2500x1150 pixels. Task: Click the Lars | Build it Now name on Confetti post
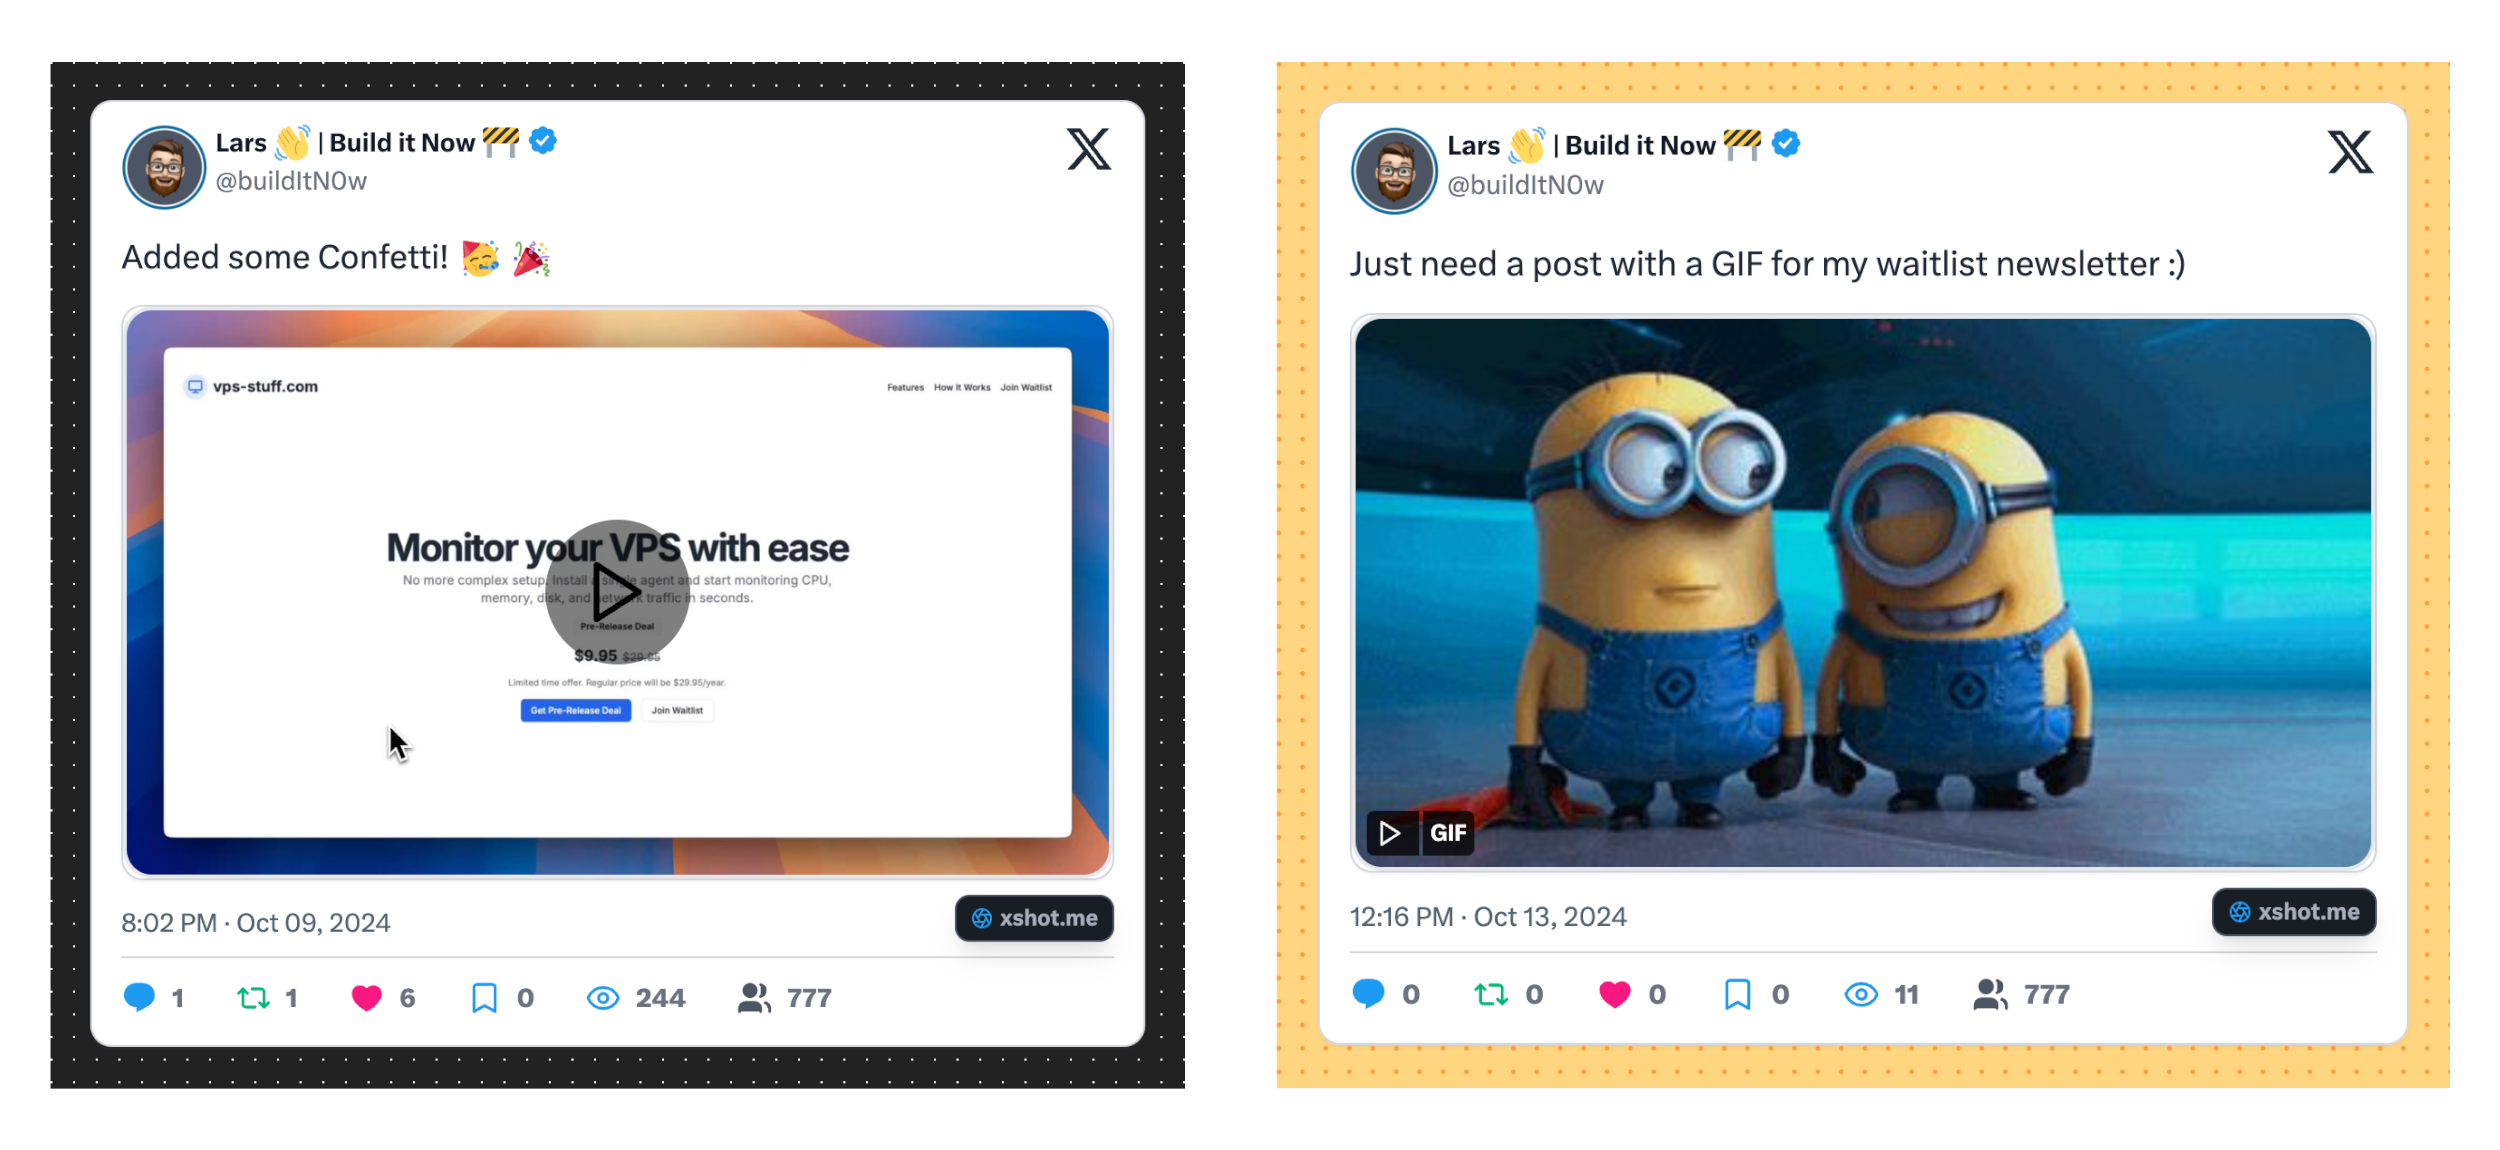coord(367,142)
